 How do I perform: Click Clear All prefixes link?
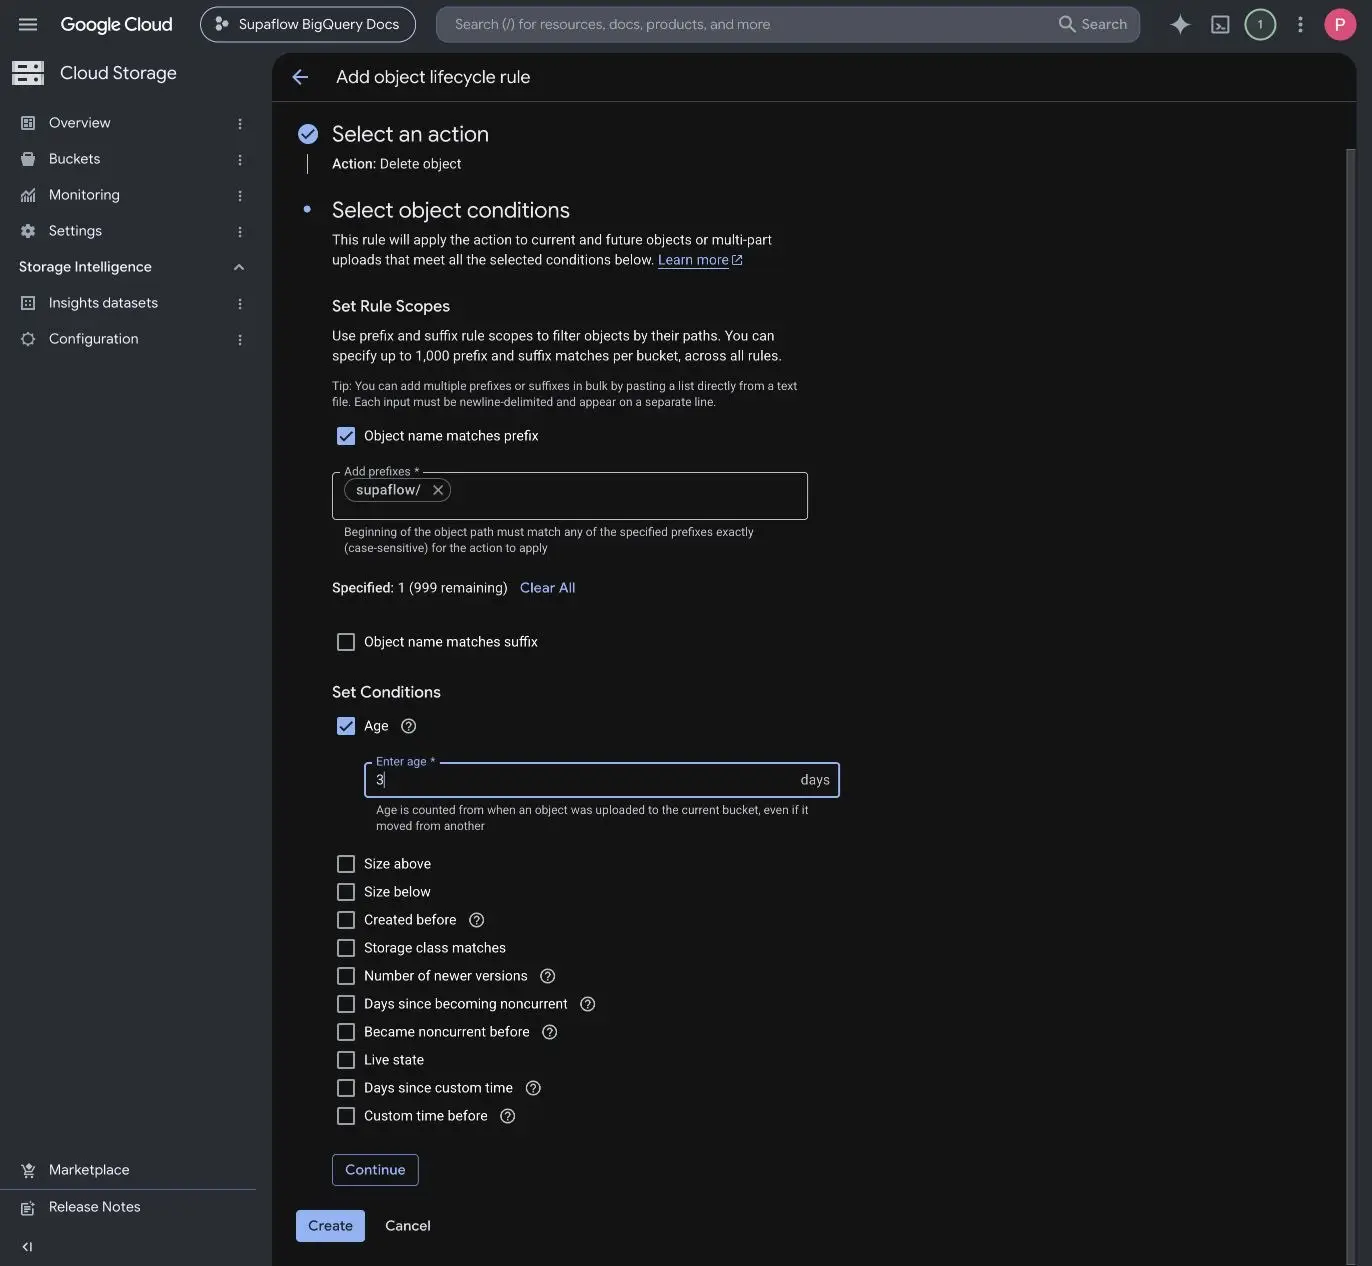(x=547, y=588)
